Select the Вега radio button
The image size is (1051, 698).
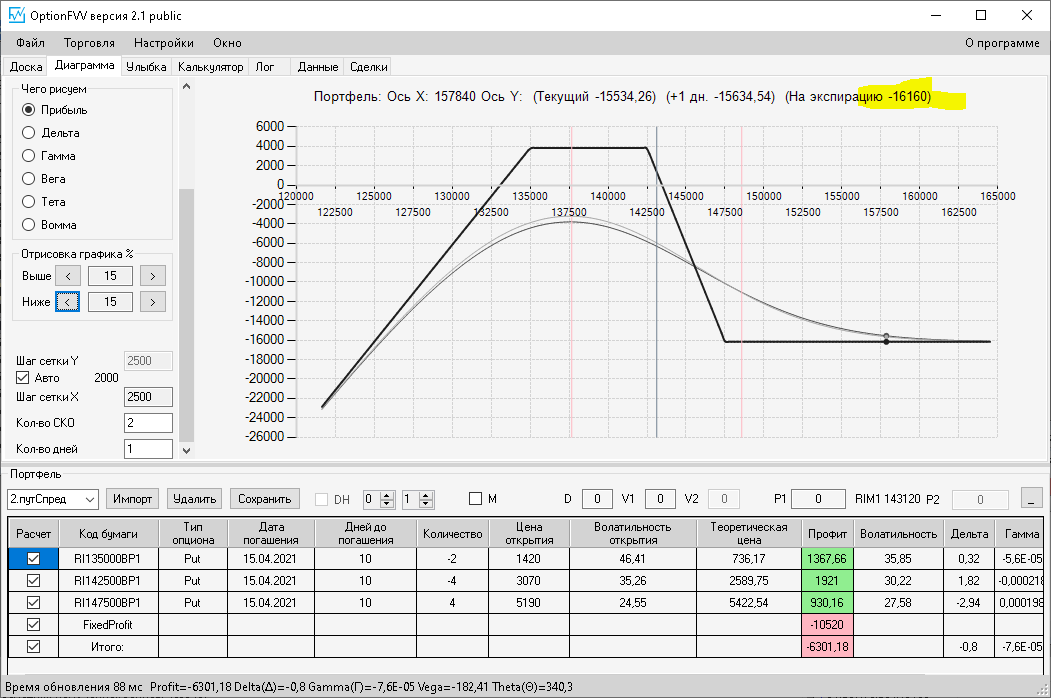[28, 178]
